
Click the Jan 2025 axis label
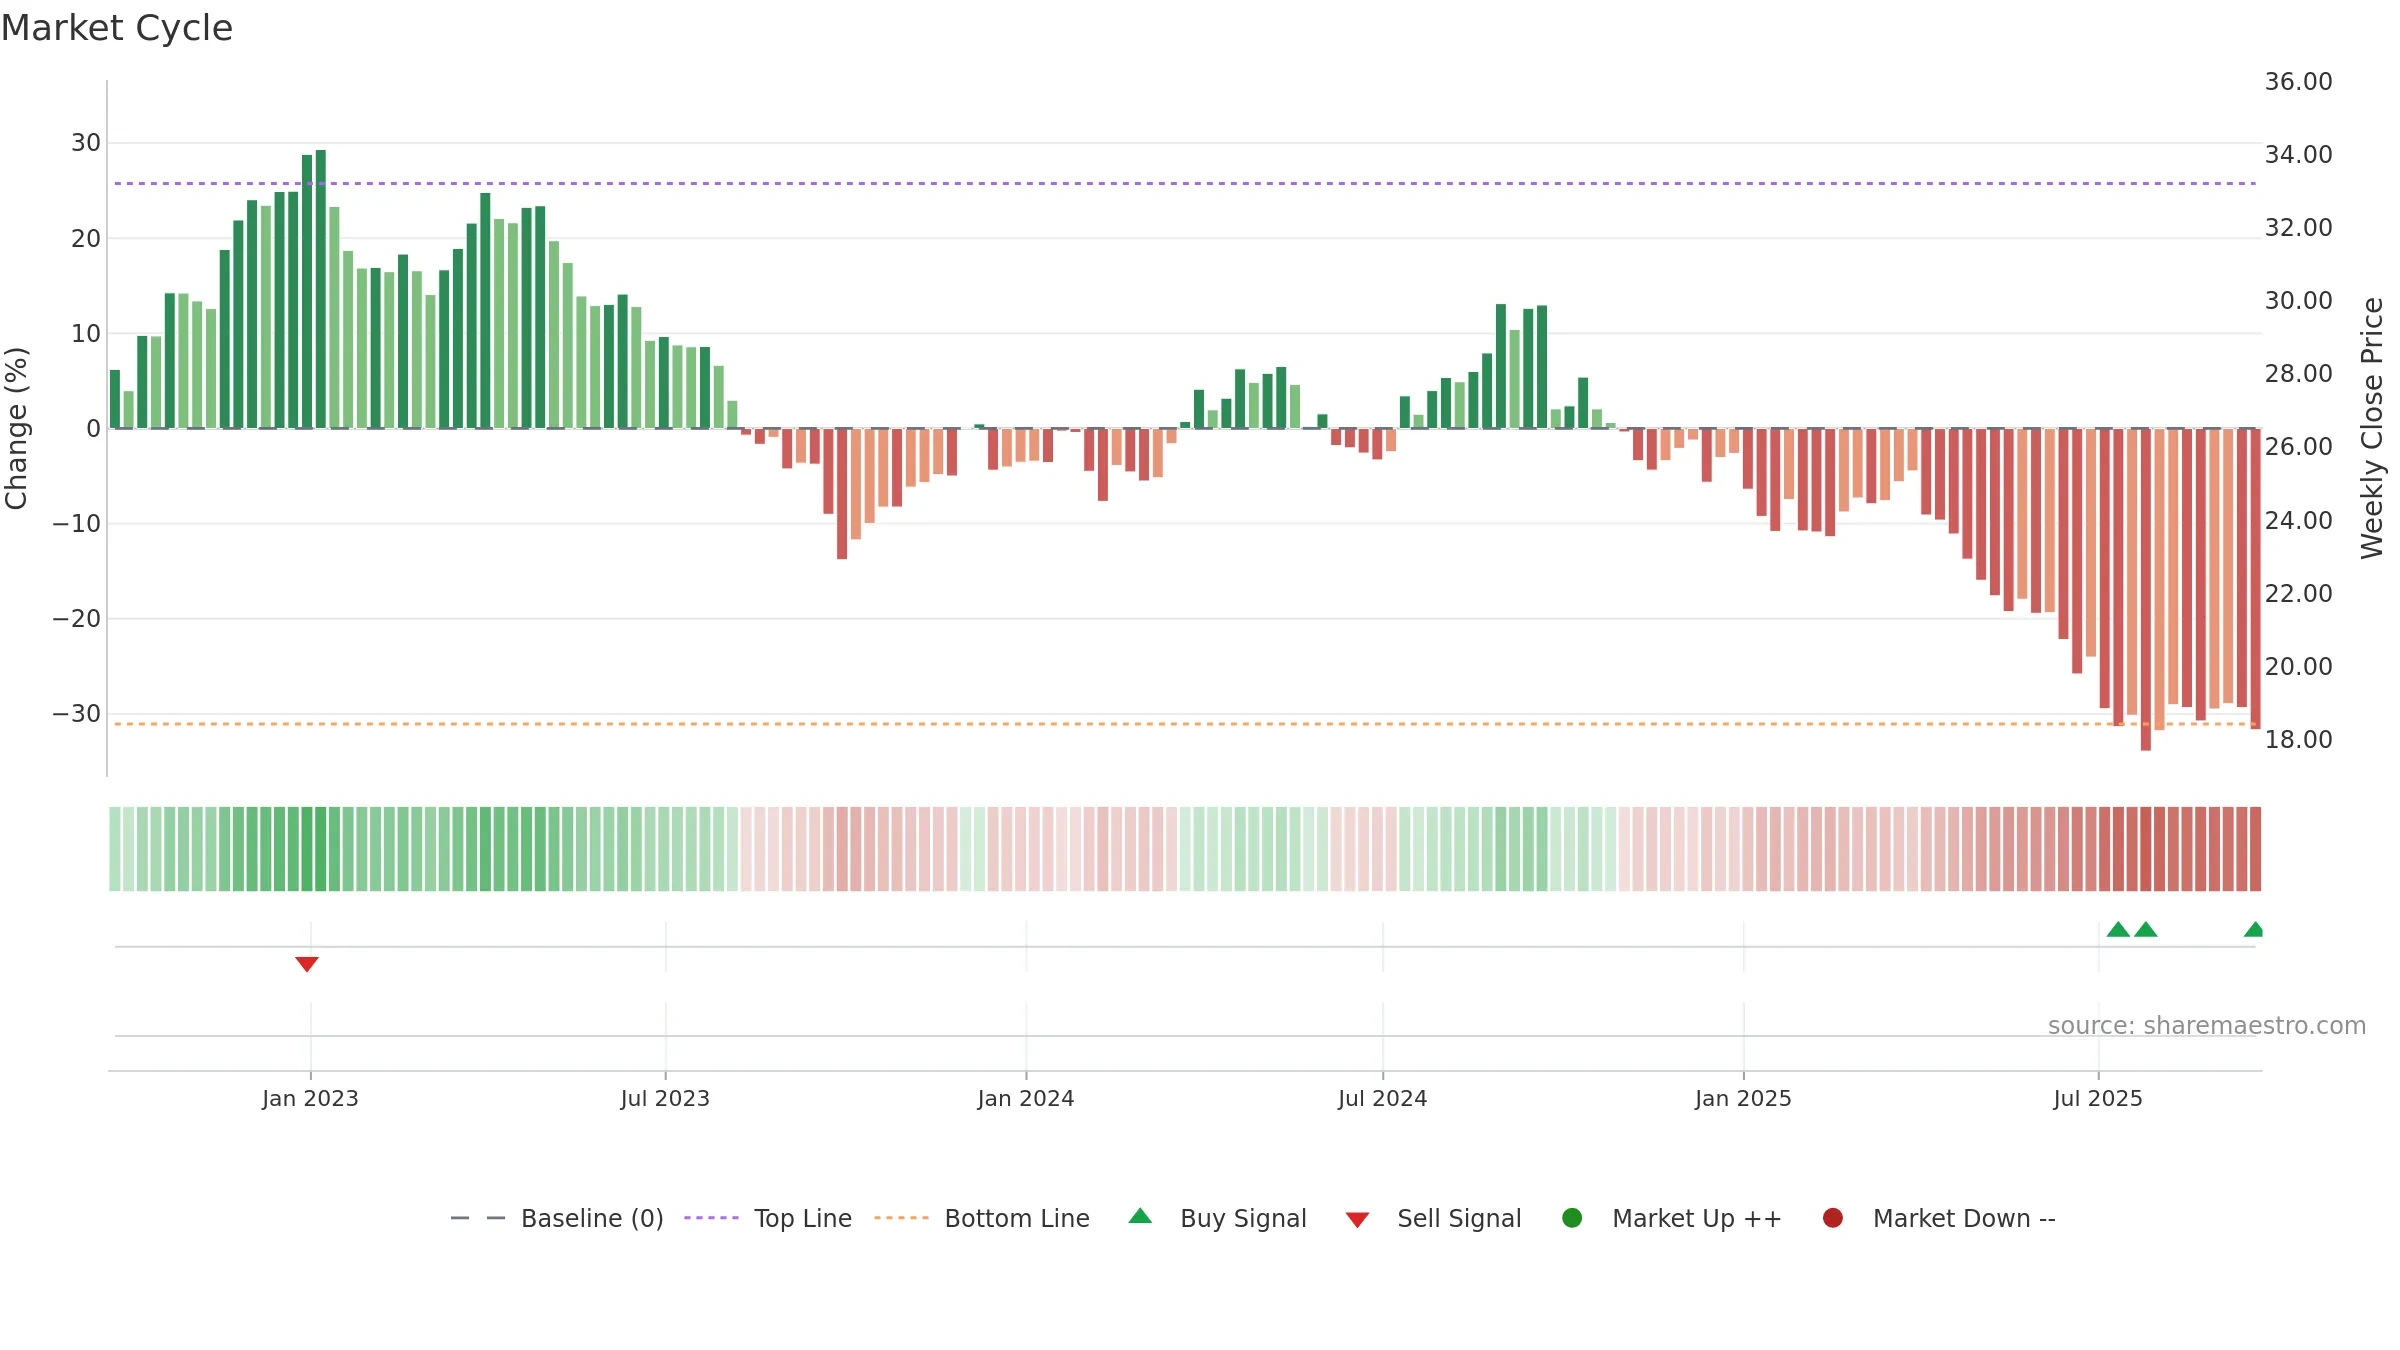click(1743, 1098)
